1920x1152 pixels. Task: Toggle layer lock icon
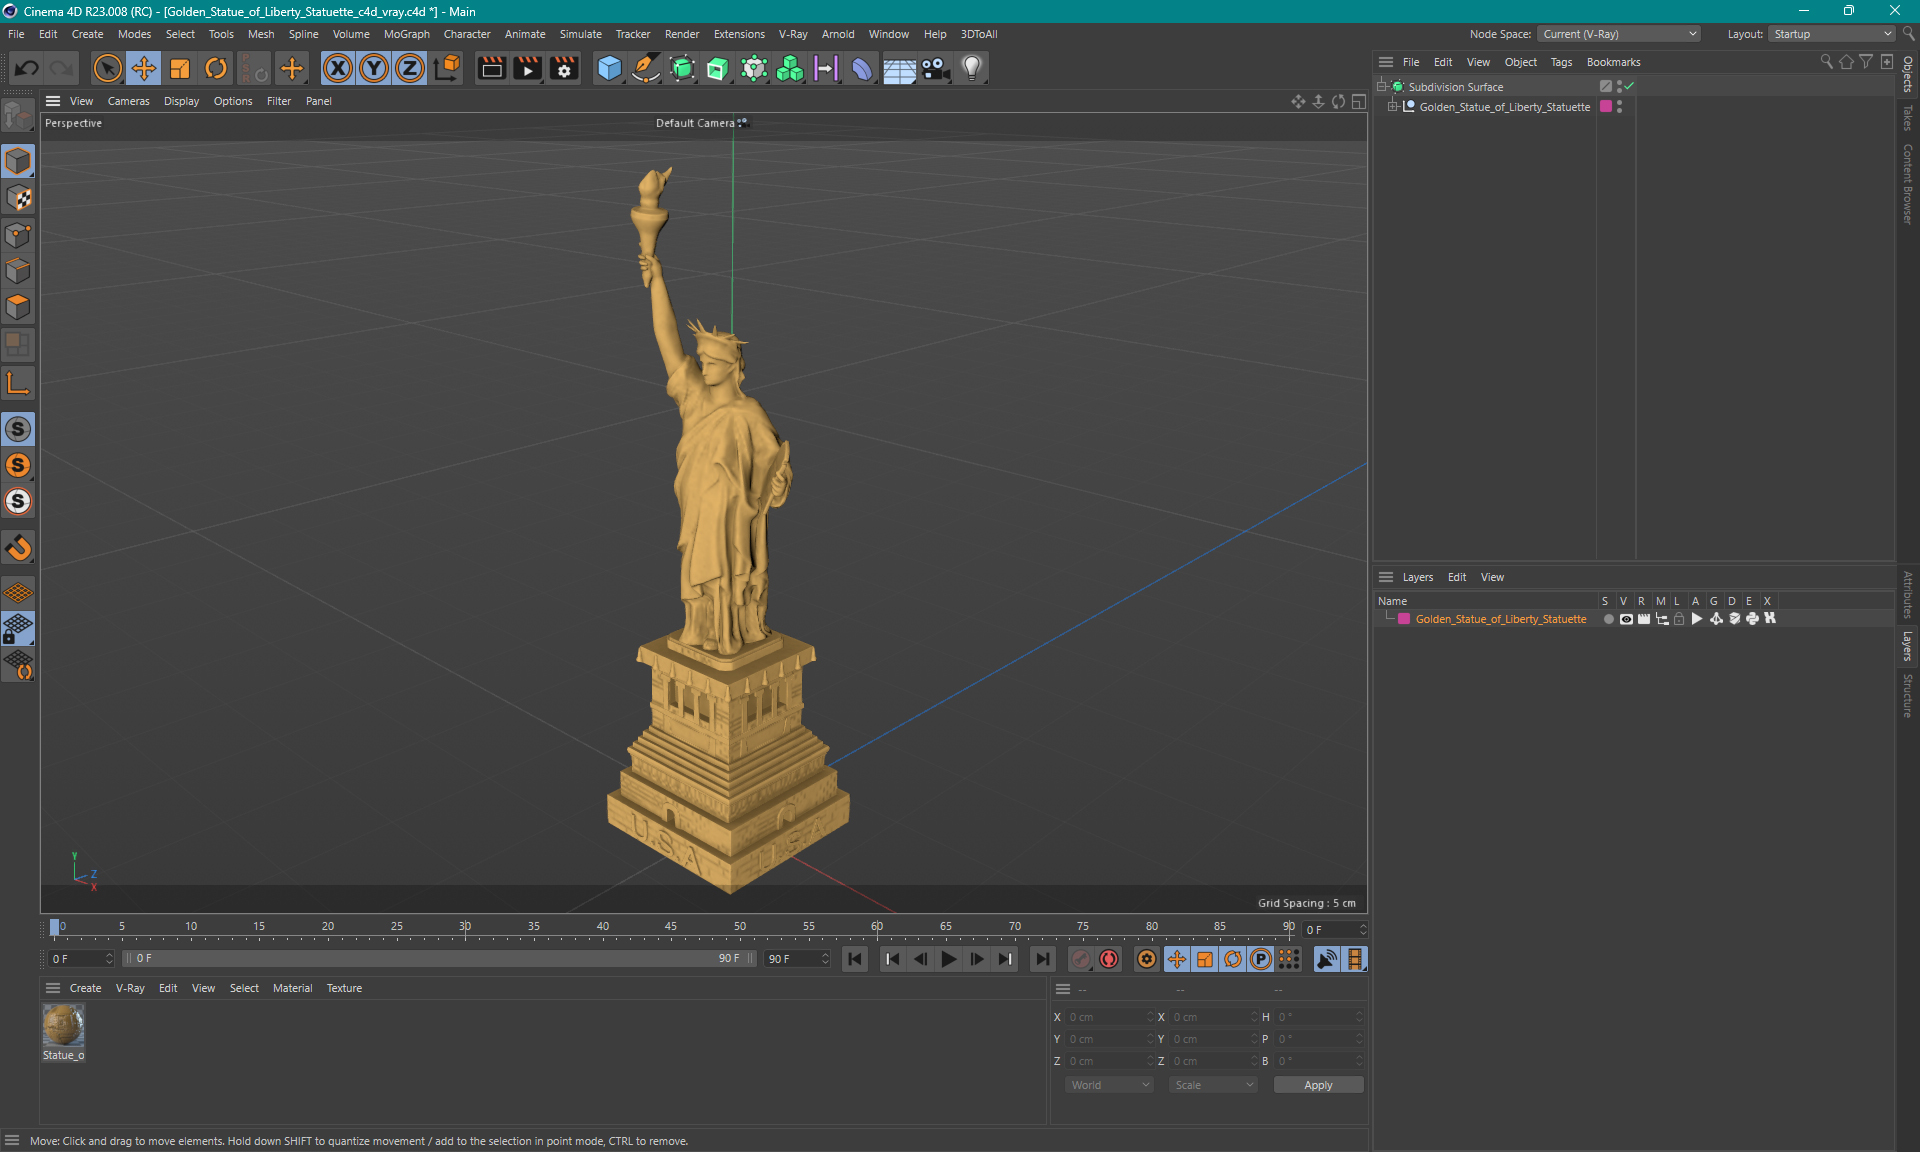(1679, 619)
